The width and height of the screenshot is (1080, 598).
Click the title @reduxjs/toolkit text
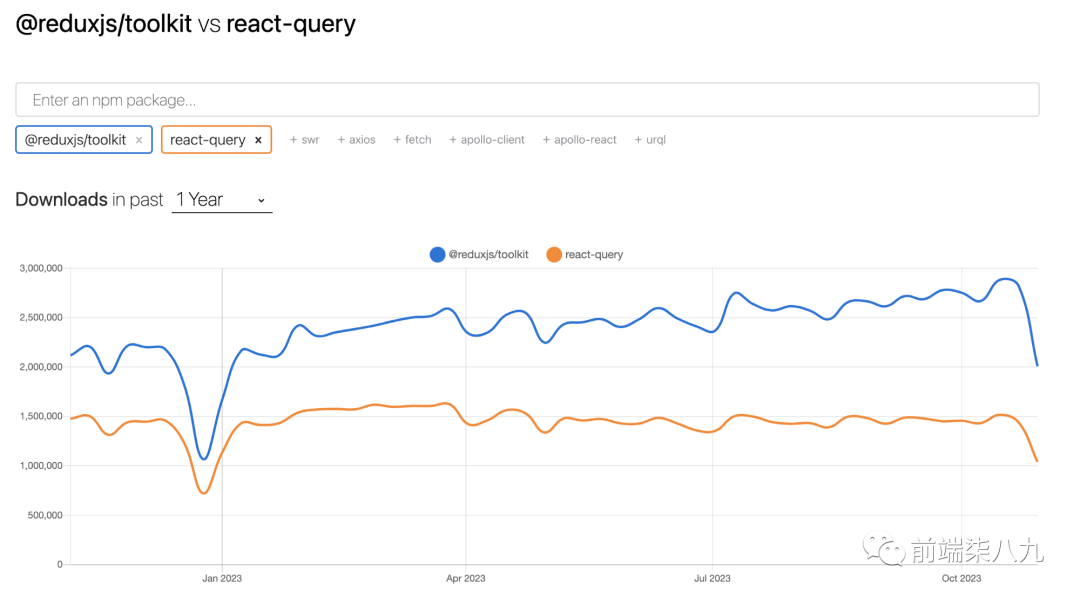click(x=103, y=24)
